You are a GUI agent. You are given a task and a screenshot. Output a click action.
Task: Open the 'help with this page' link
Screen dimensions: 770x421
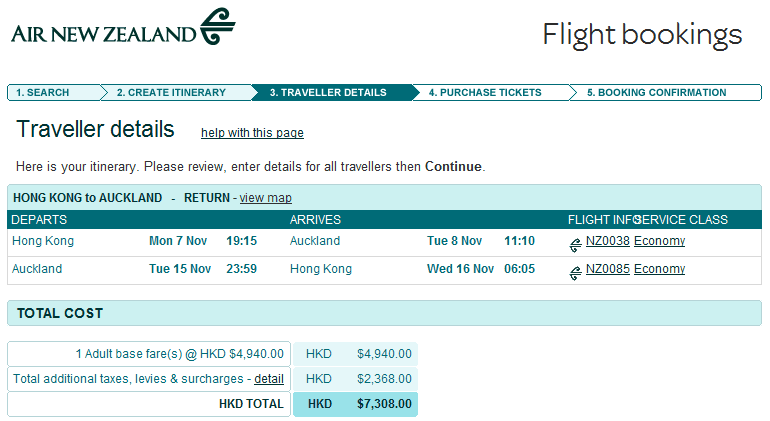pyautogui.click(x=252, y=133)
